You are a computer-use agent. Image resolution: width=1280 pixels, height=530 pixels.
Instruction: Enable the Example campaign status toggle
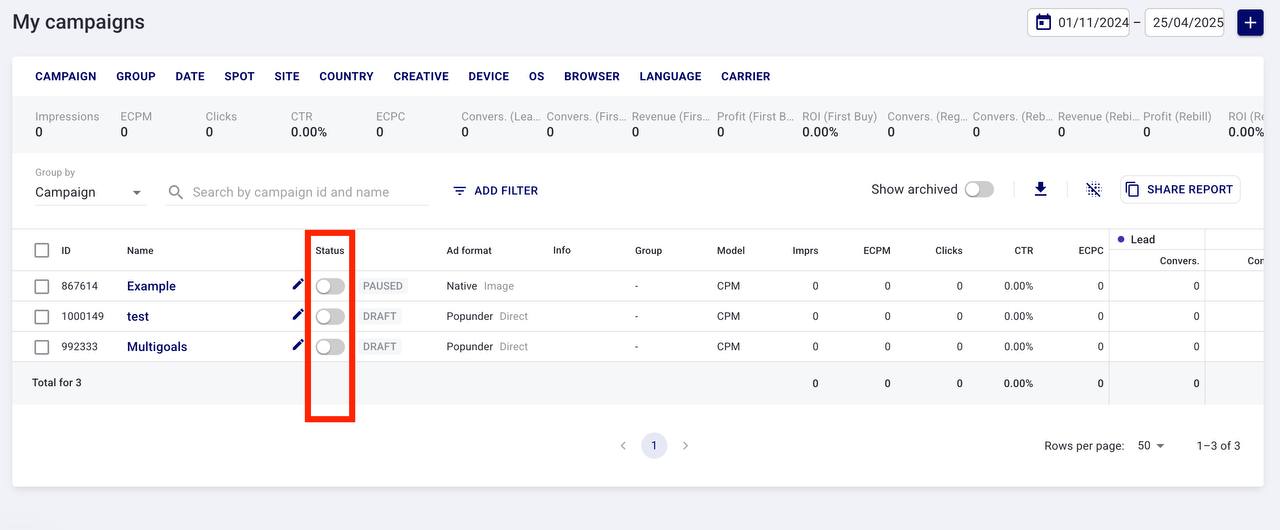[x=330, y=286]
